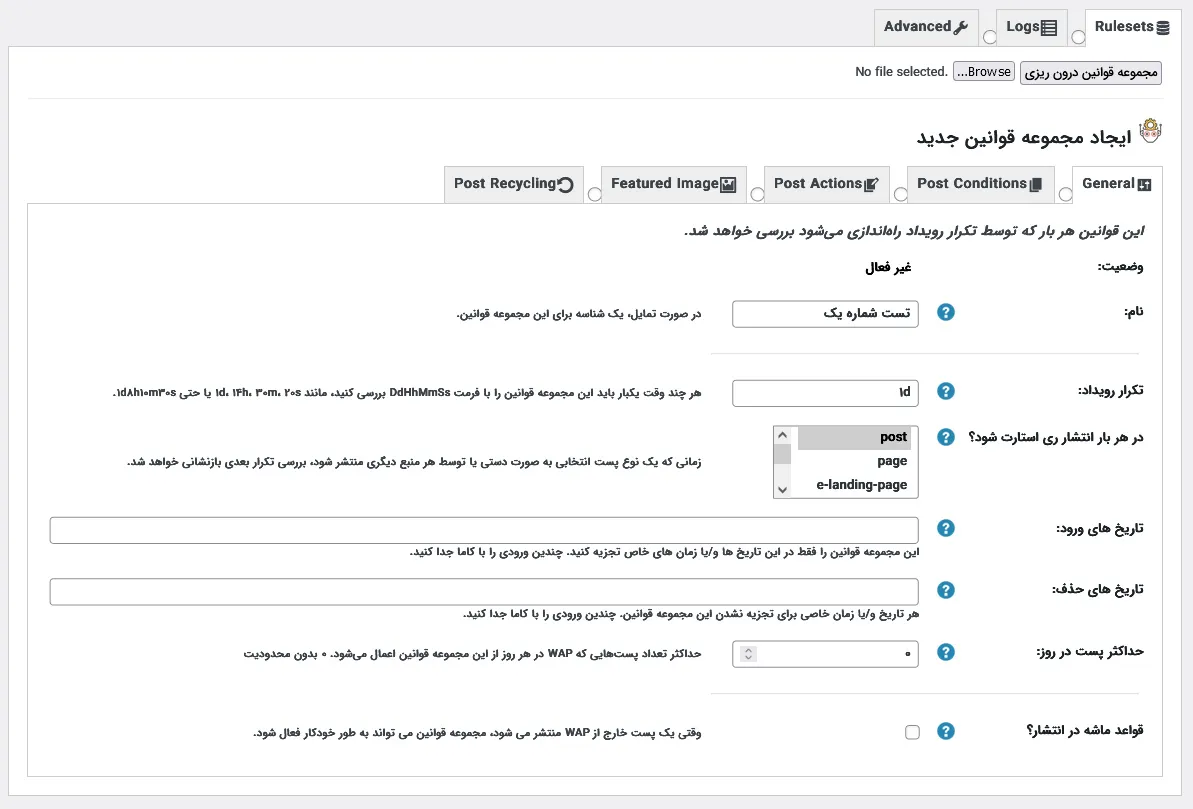Select 'post' in the post type list

point(854,437)
